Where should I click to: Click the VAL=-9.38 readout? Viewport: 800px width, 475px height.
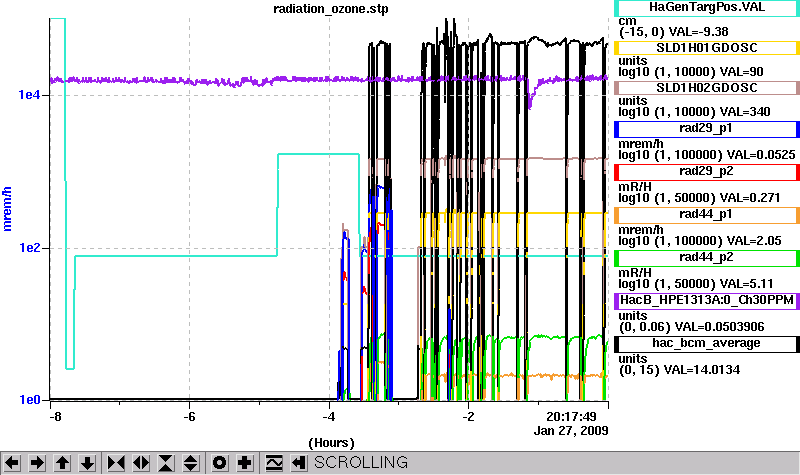tap(698, 32)
